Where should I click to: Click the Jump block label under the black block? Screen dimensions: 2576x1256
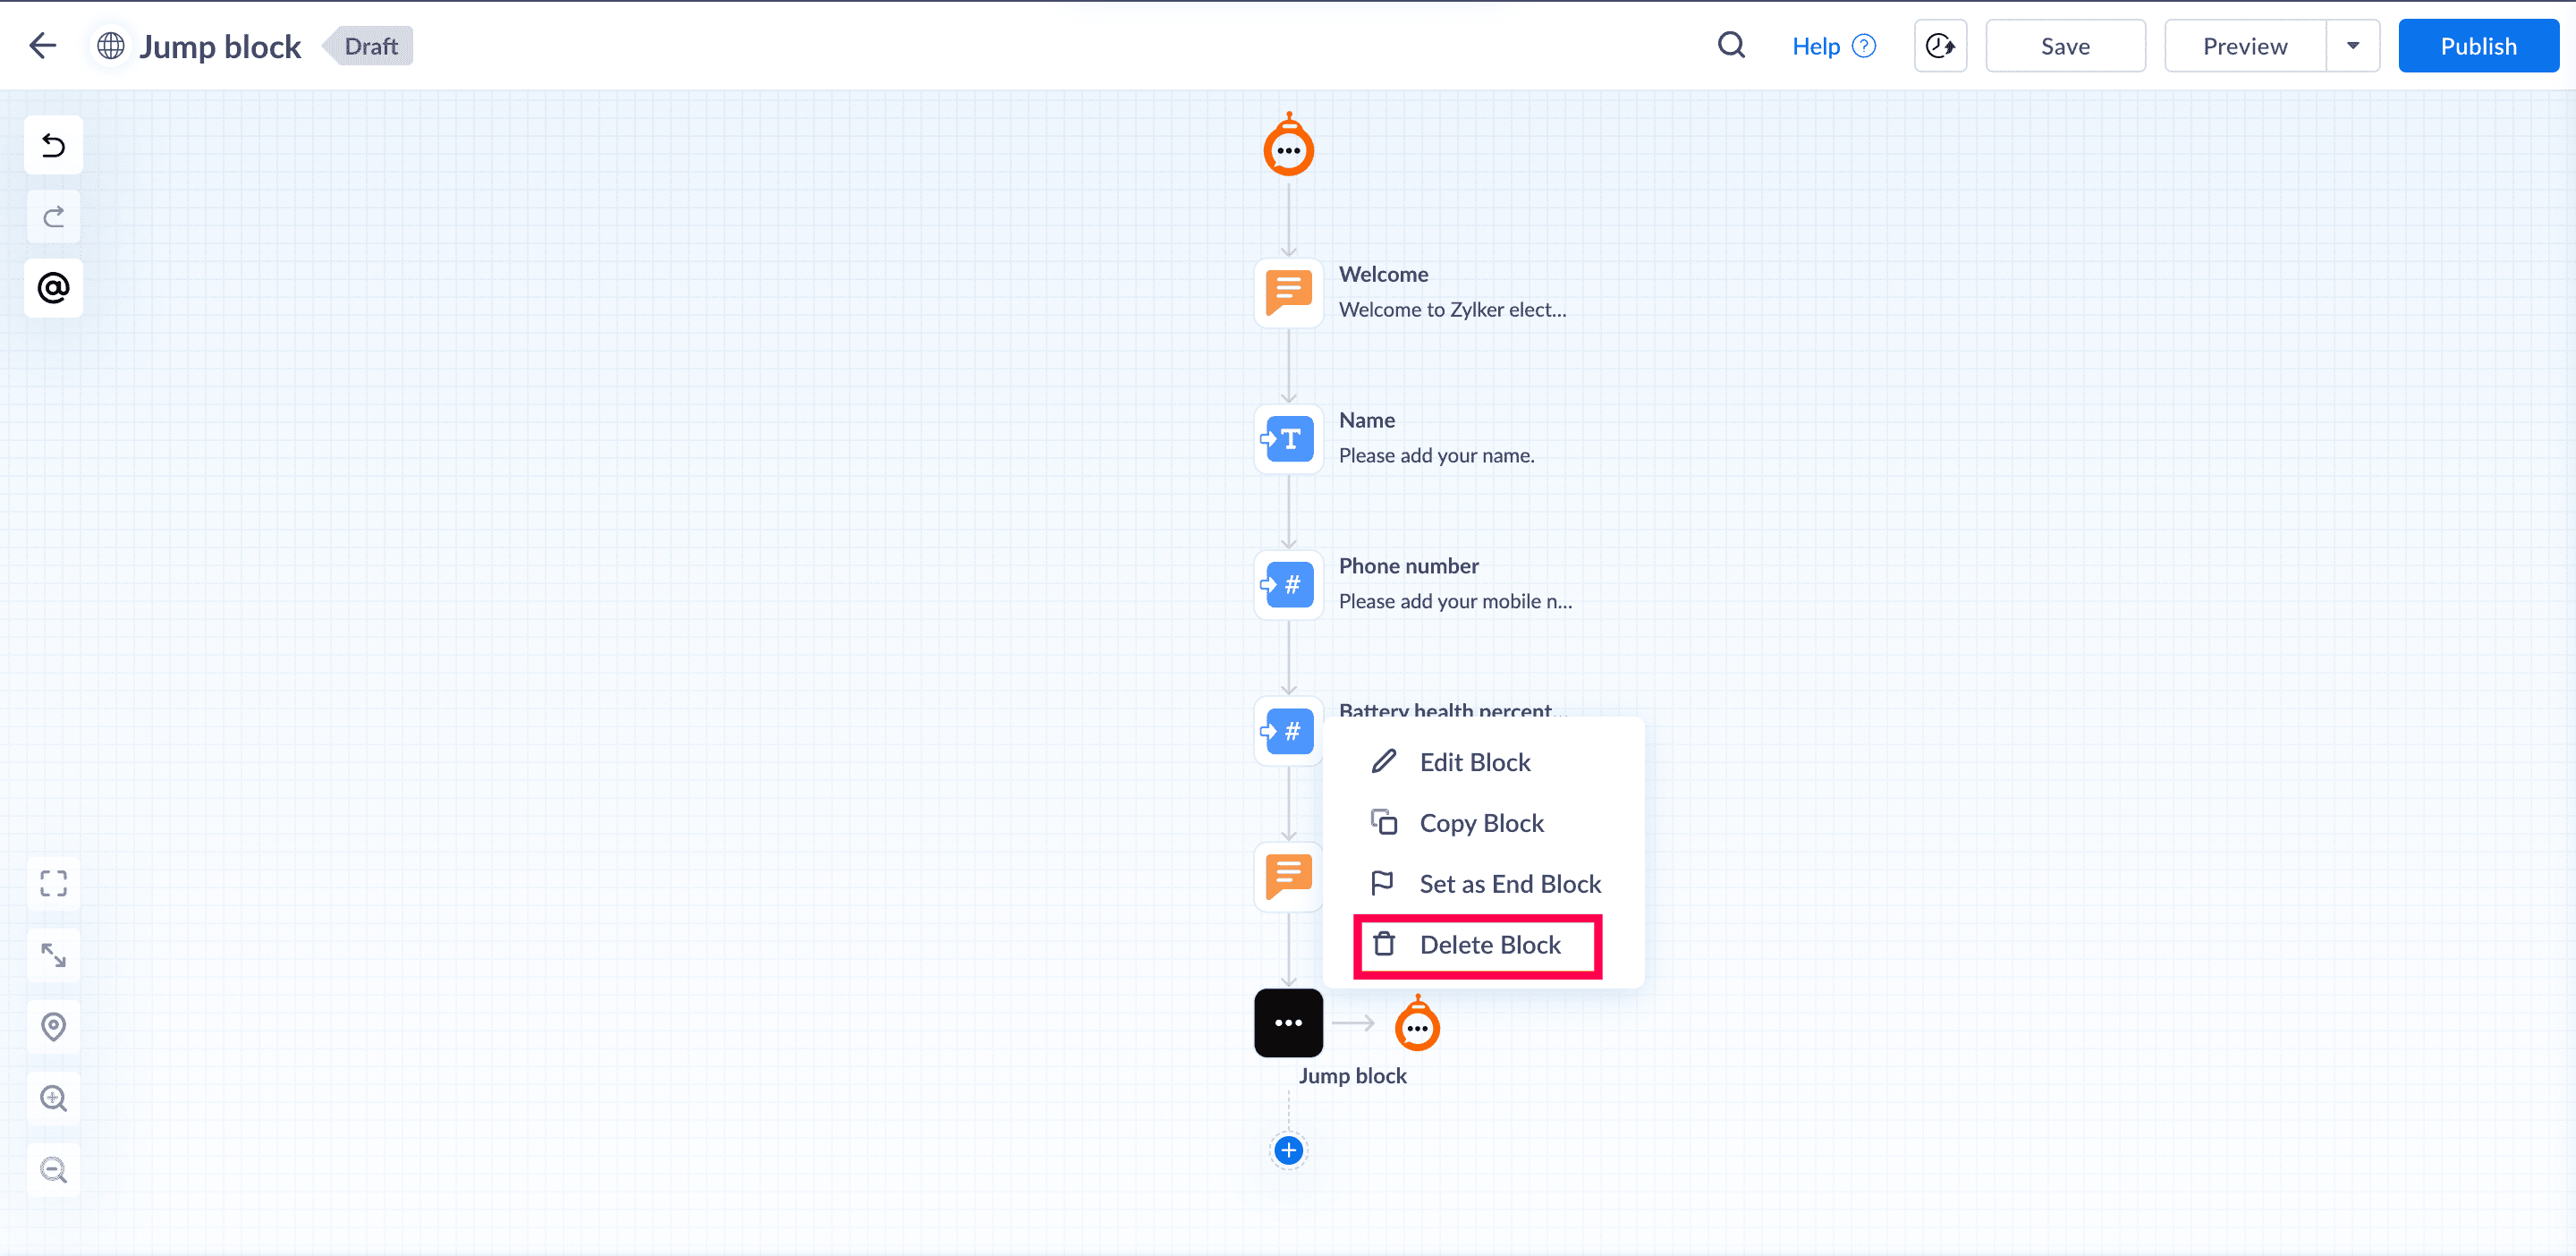pos(1352,1076)
